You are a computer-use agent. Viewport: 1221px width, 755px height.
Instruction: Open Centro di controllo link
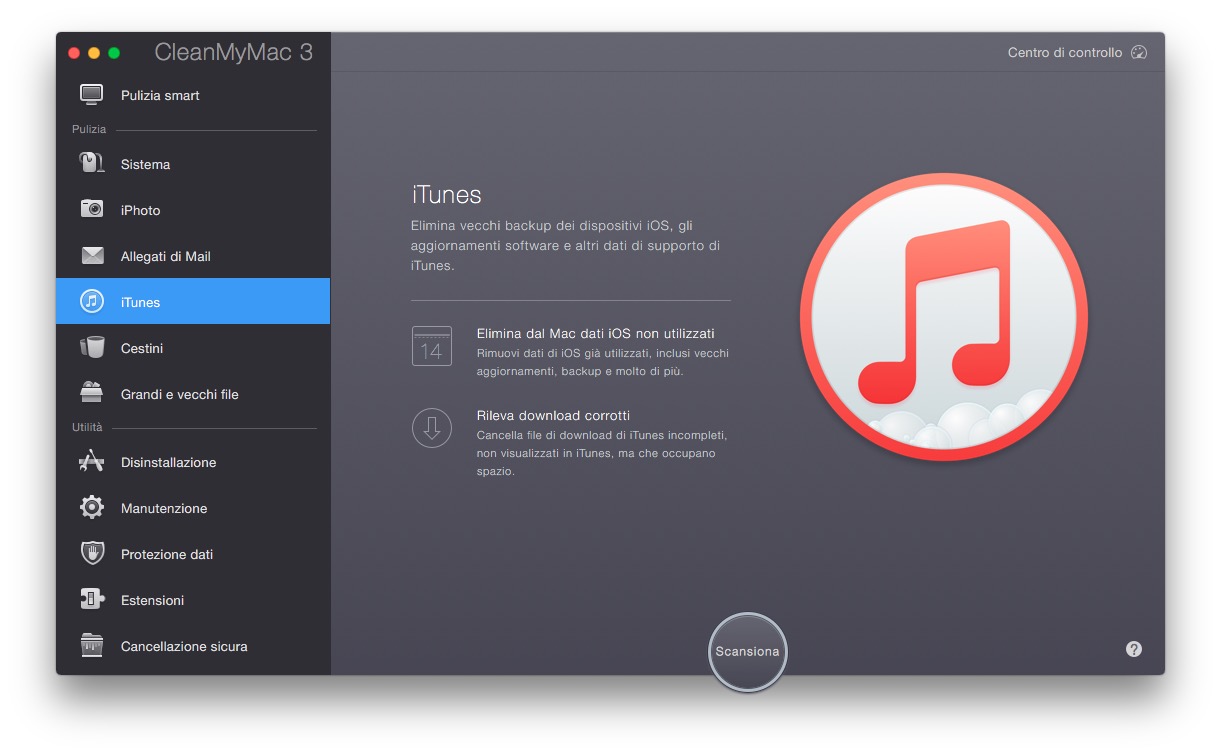tap(1065, 52)
